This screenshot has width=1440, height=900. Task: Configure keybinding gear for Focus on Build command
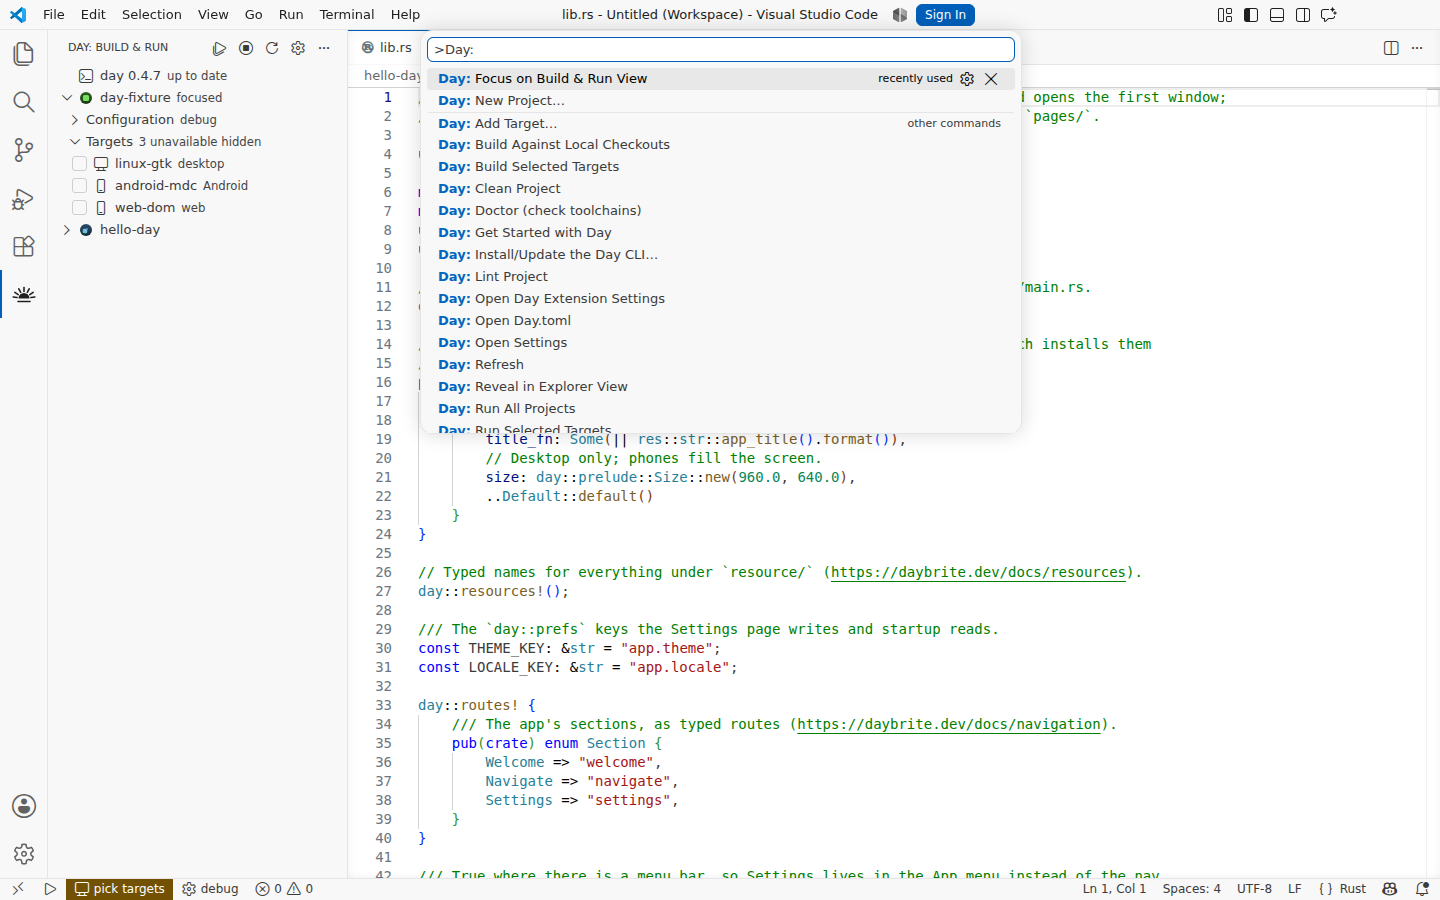pyautogui.click(x=967, y=79)
